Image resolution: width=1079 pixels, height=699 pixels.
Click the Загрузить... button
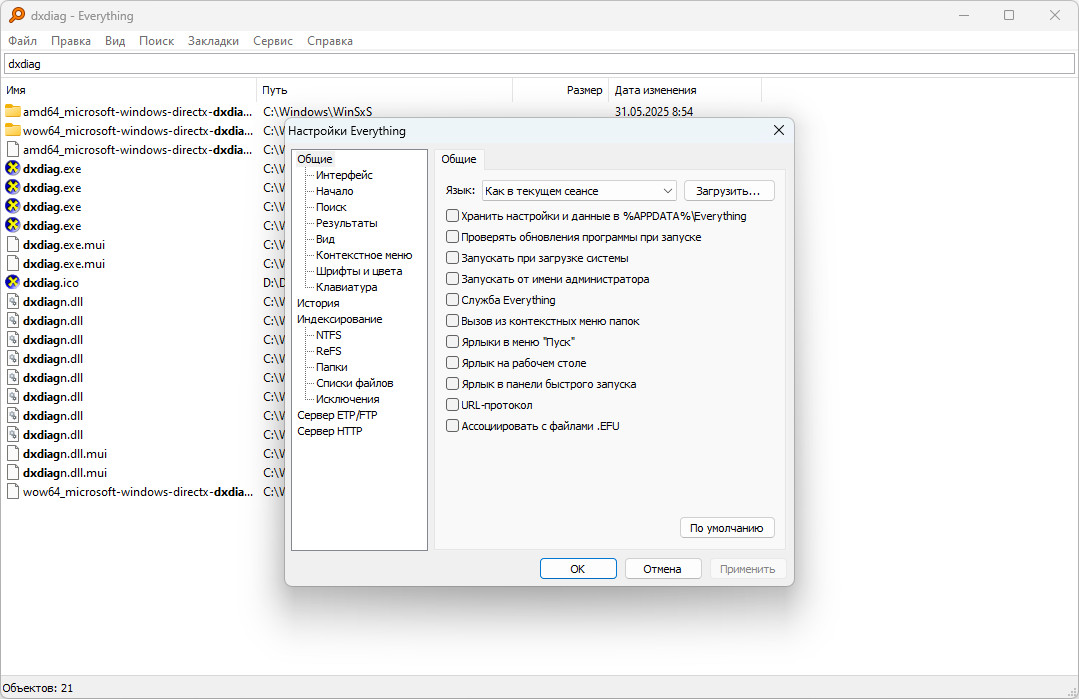tap(729, 191)
